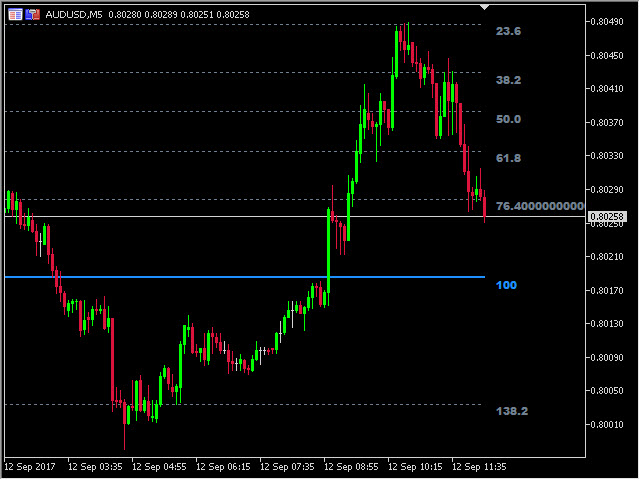The height and width of the screenshot is (480, 640).
Task: Click the 0.80450 price axis label
Action: click(607, 56)
